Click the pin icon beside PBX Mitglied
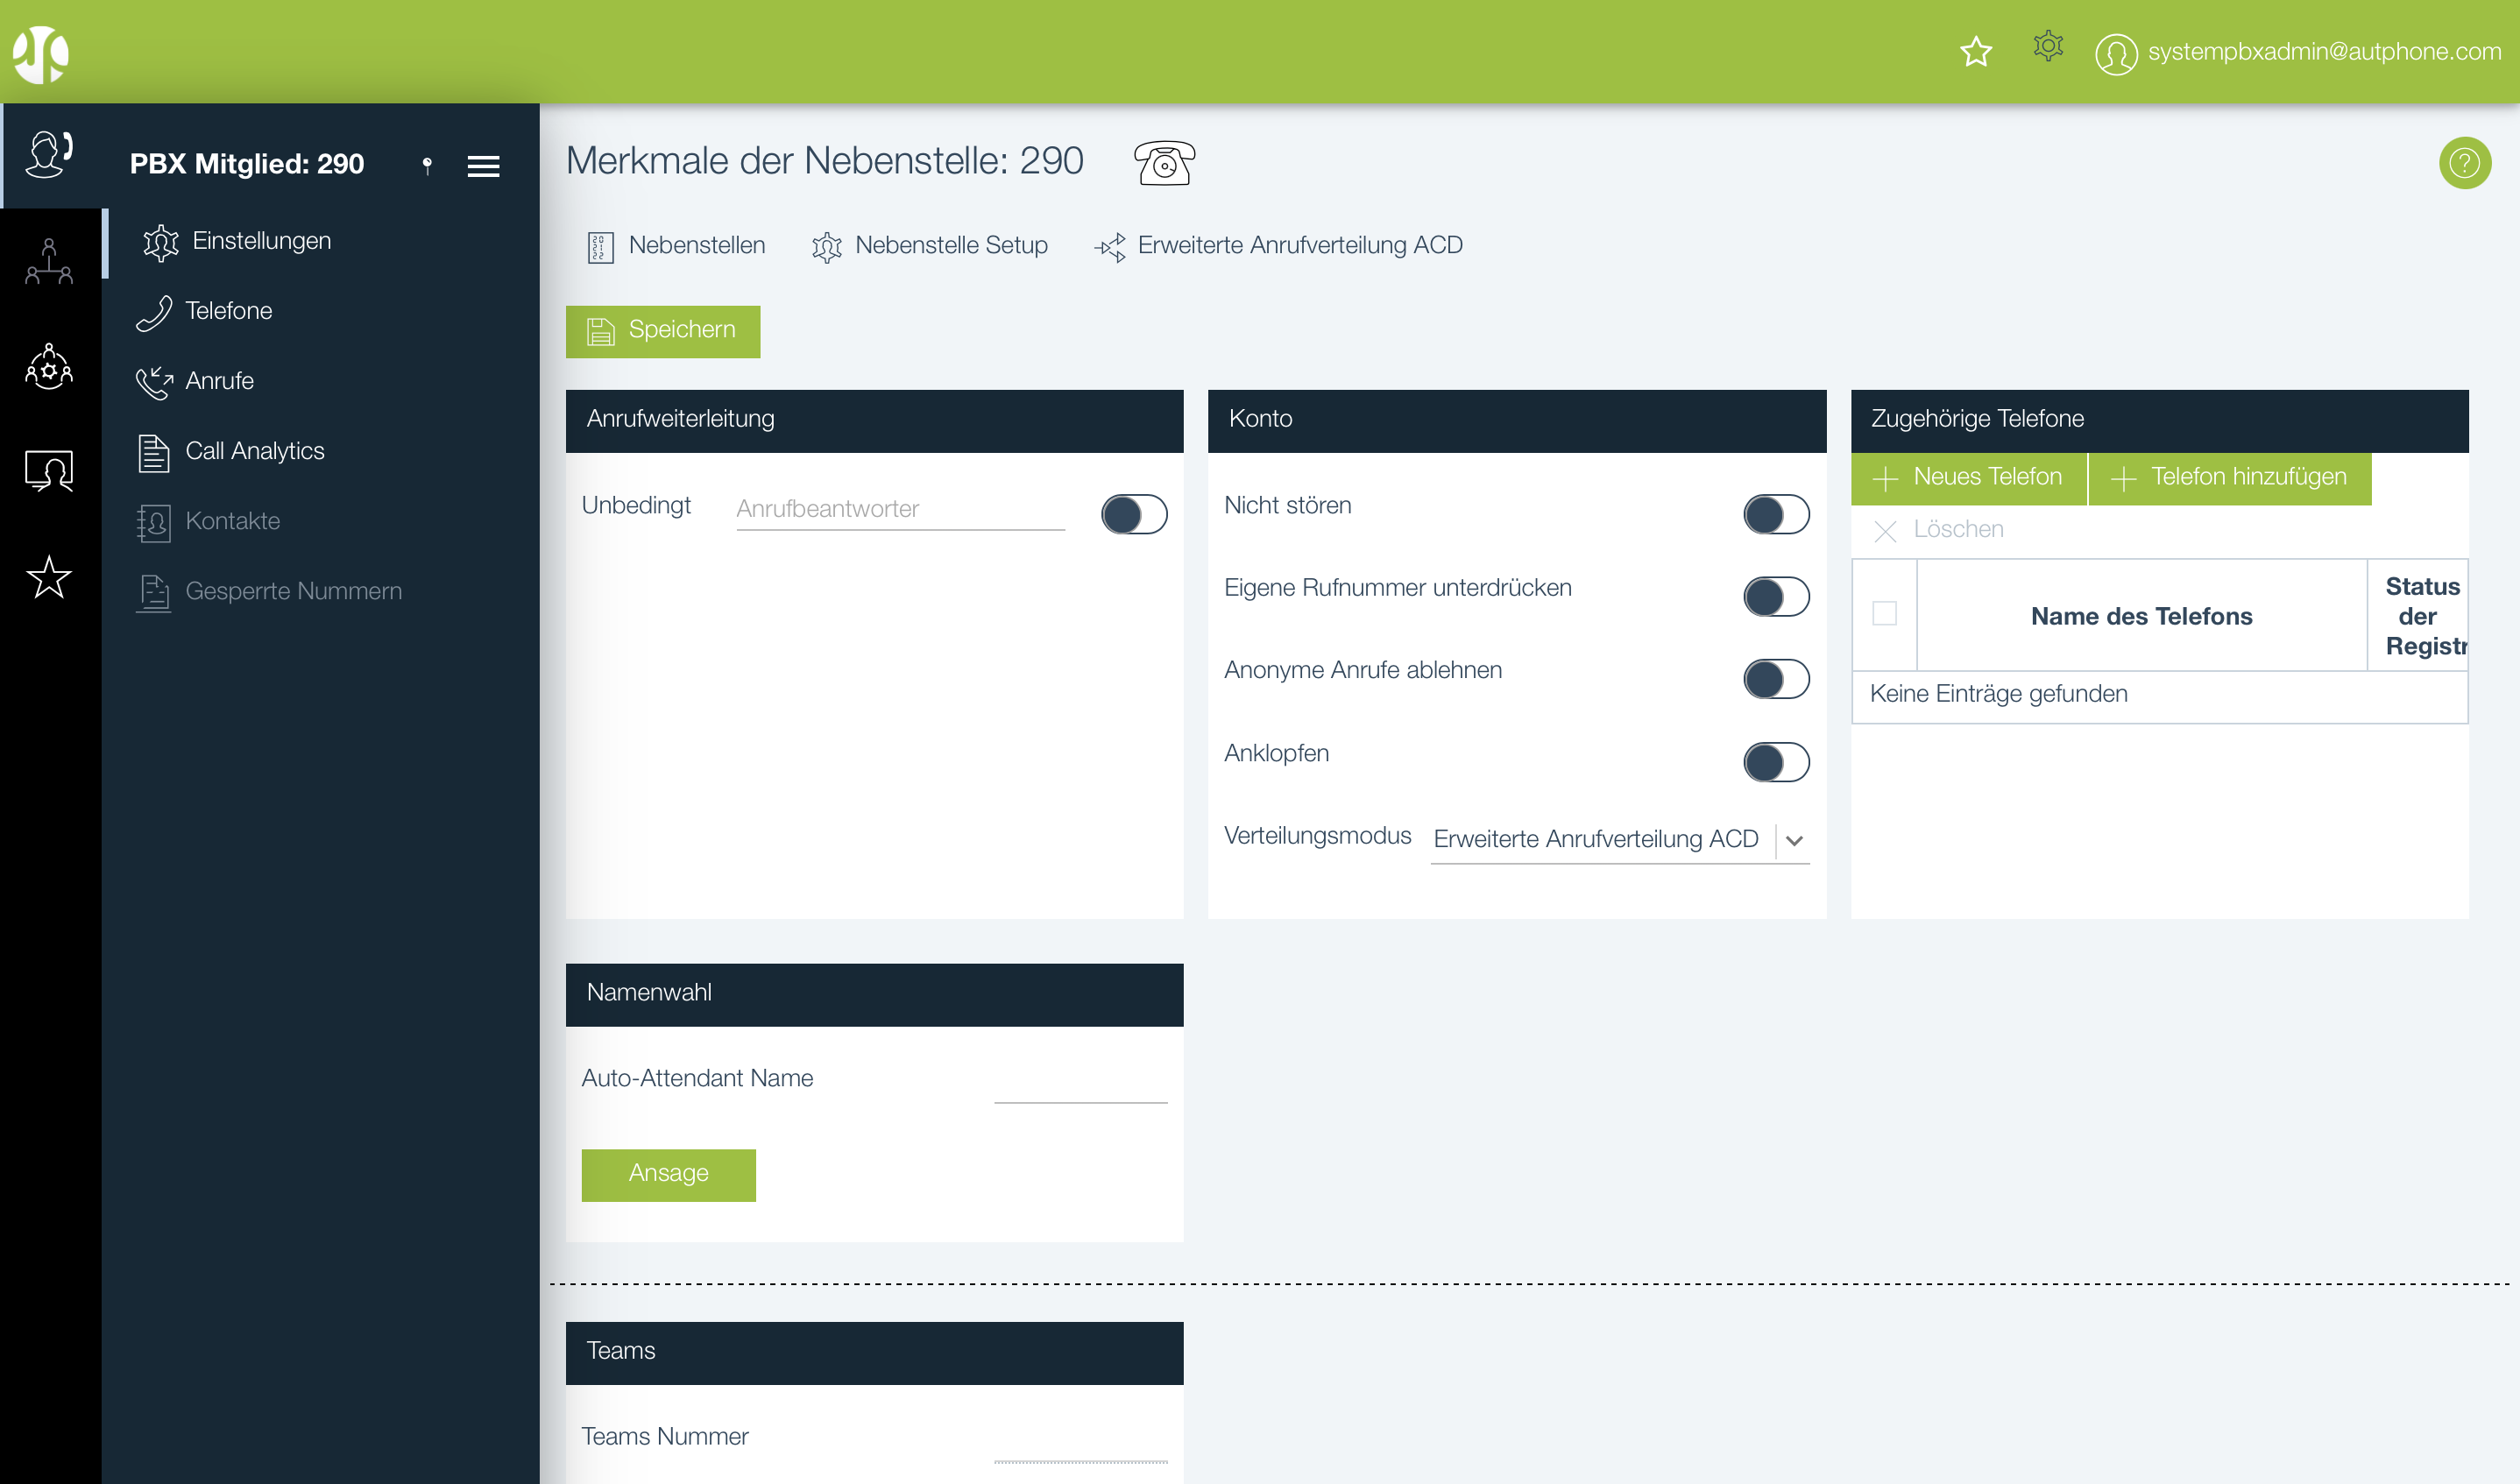2520x1484 pixels. pyautogui.click(x=427, y=165)
